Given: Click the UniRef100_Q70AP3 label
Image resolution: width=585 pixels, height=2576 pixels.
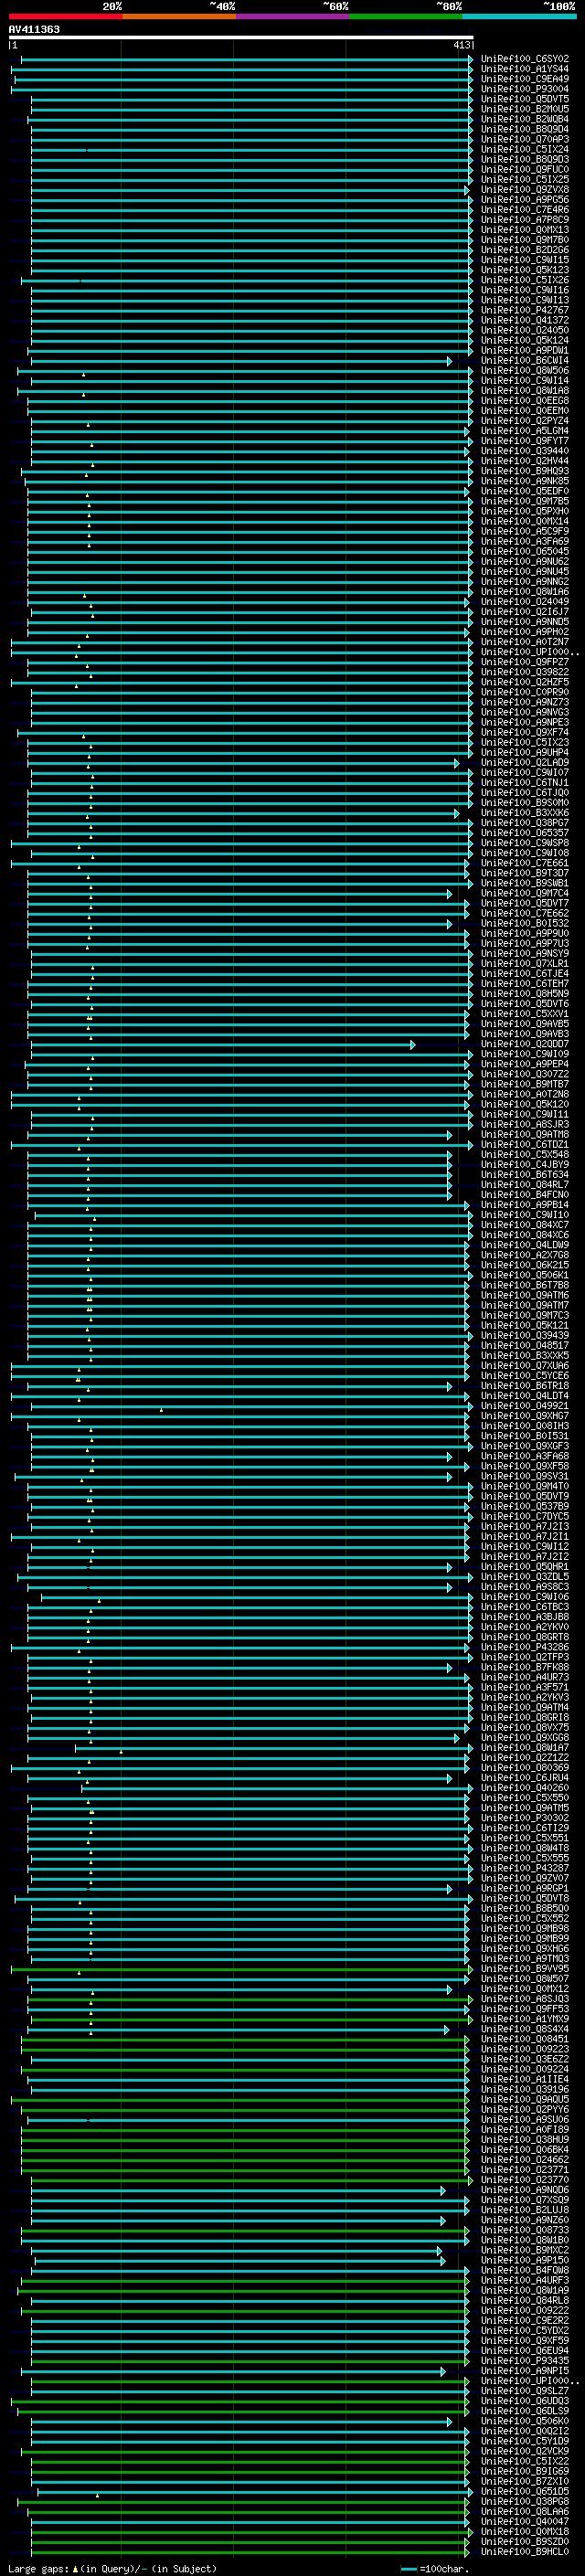Looking at the screenshot, I should (x=525, y=139).
